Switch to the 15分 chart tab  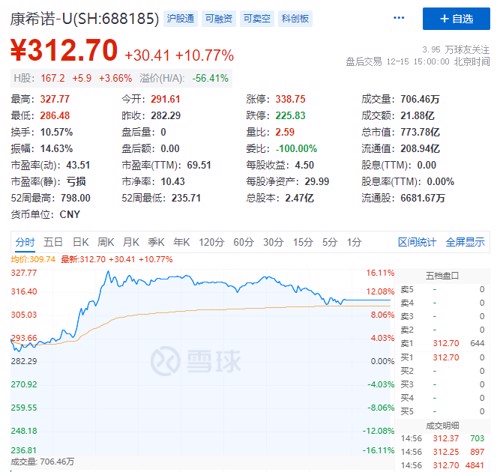click(x=303, y=242)
